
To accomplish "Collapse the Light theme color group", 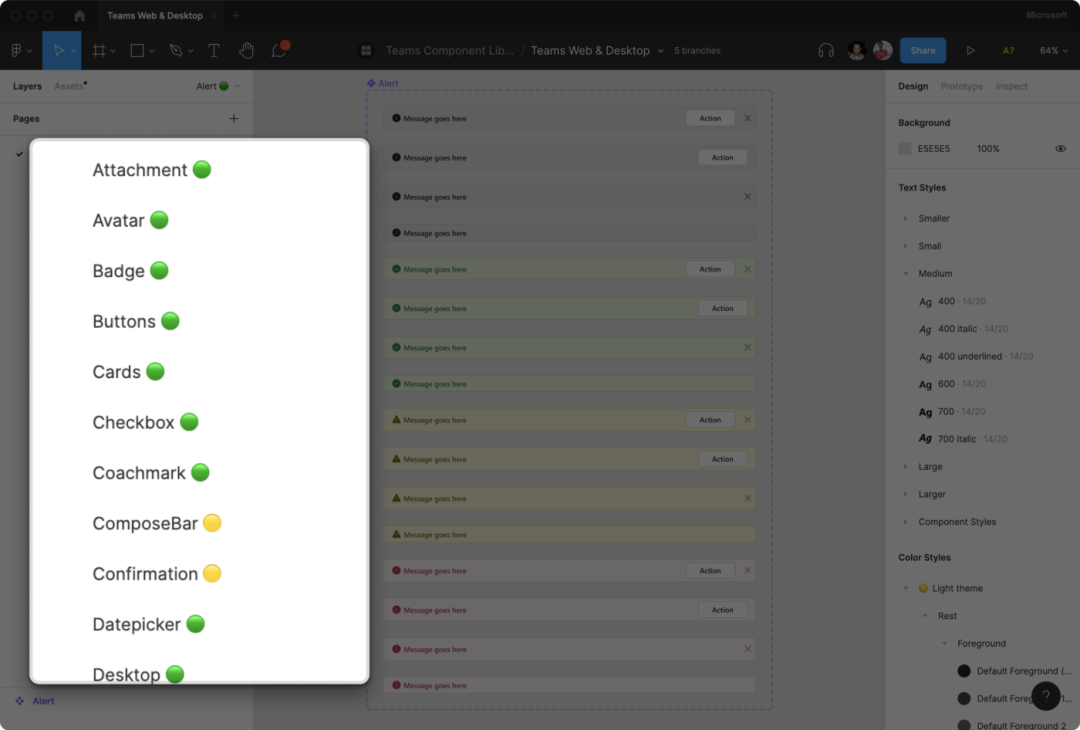I will pyautogui.click(x=906, y=588).
